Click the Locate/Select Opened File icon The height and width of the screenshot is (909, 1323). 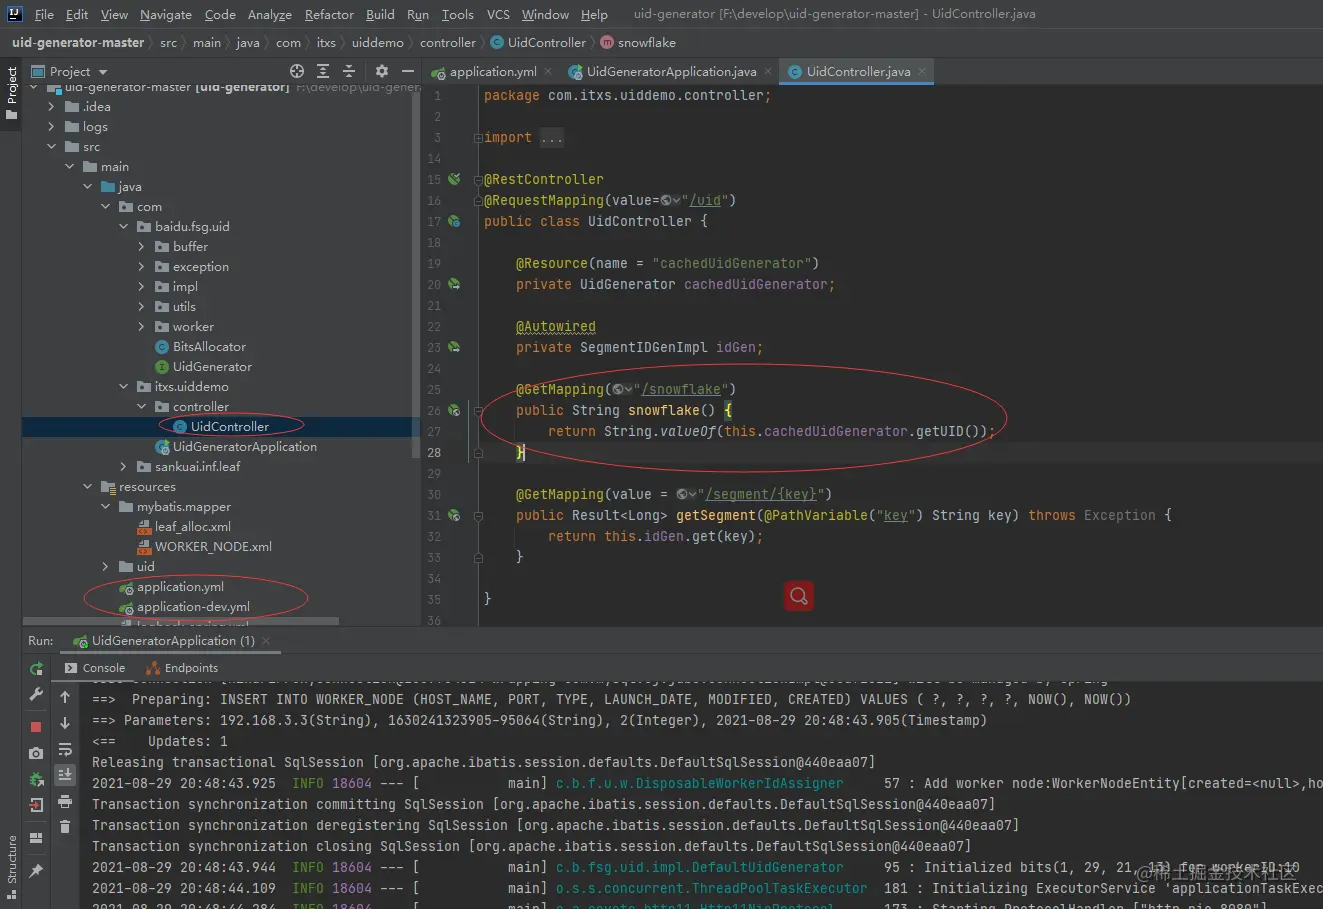click(297, 71)
